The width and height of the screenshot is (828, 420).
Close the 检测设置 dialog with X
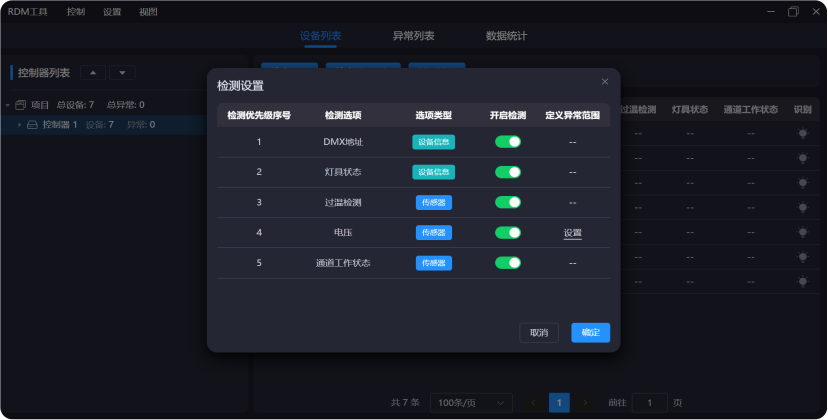pyautogui.click(x=604, y=82)
